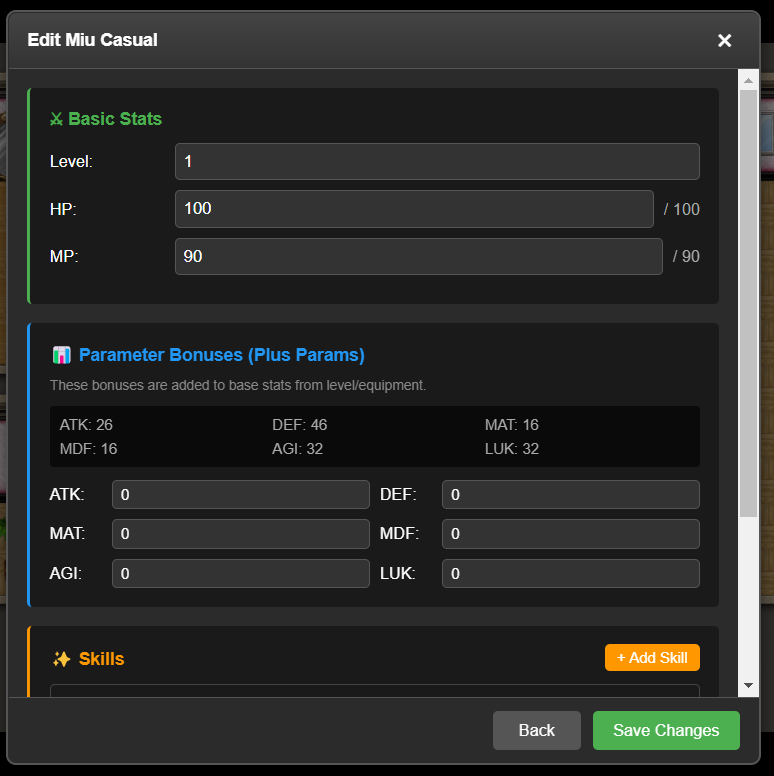Click the MAT bonus field
The width and height of the screenshot is (774, 776).
point(240,534)
